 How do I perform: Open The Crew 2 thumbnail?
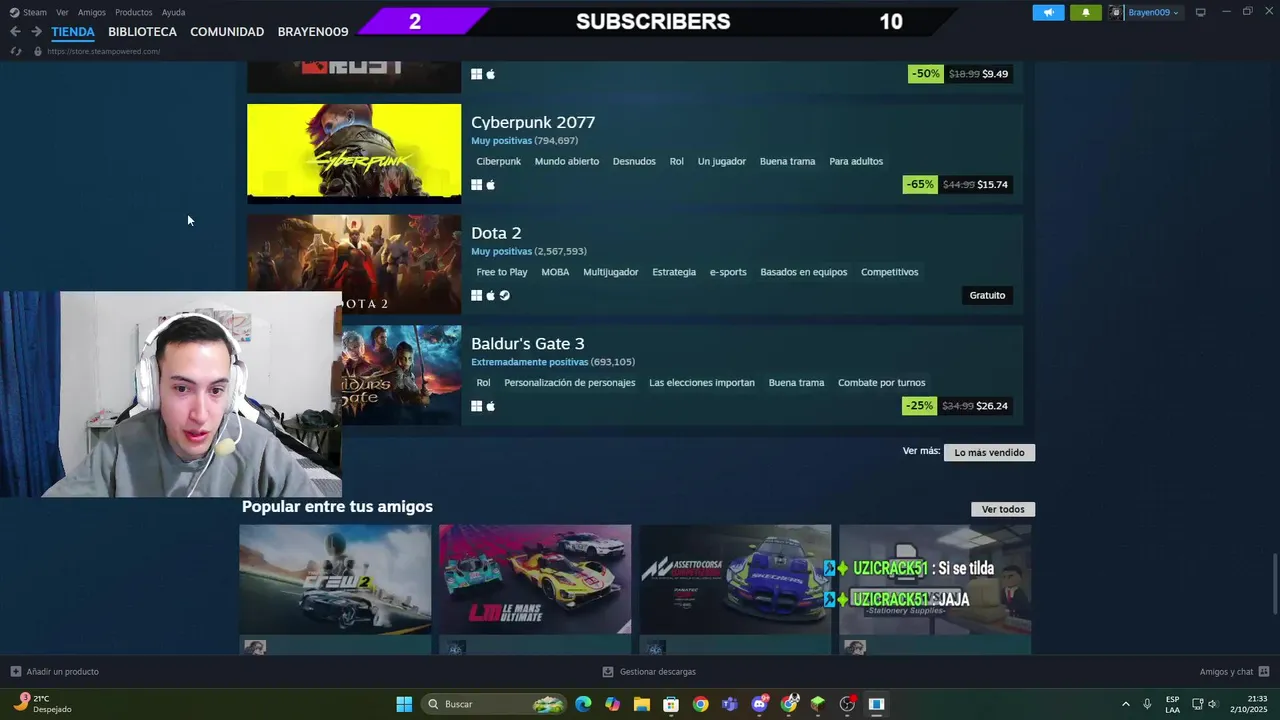pos(335,580)
